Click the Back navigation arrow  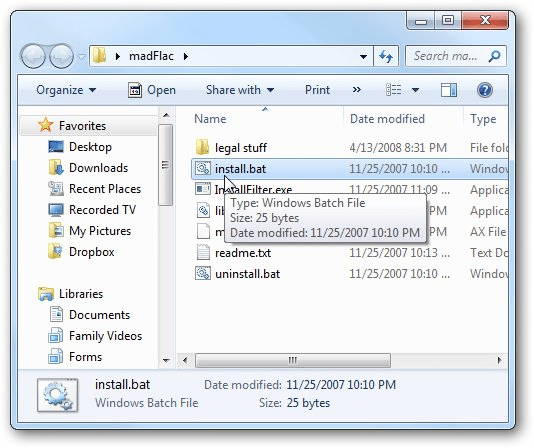pos(33,56)
